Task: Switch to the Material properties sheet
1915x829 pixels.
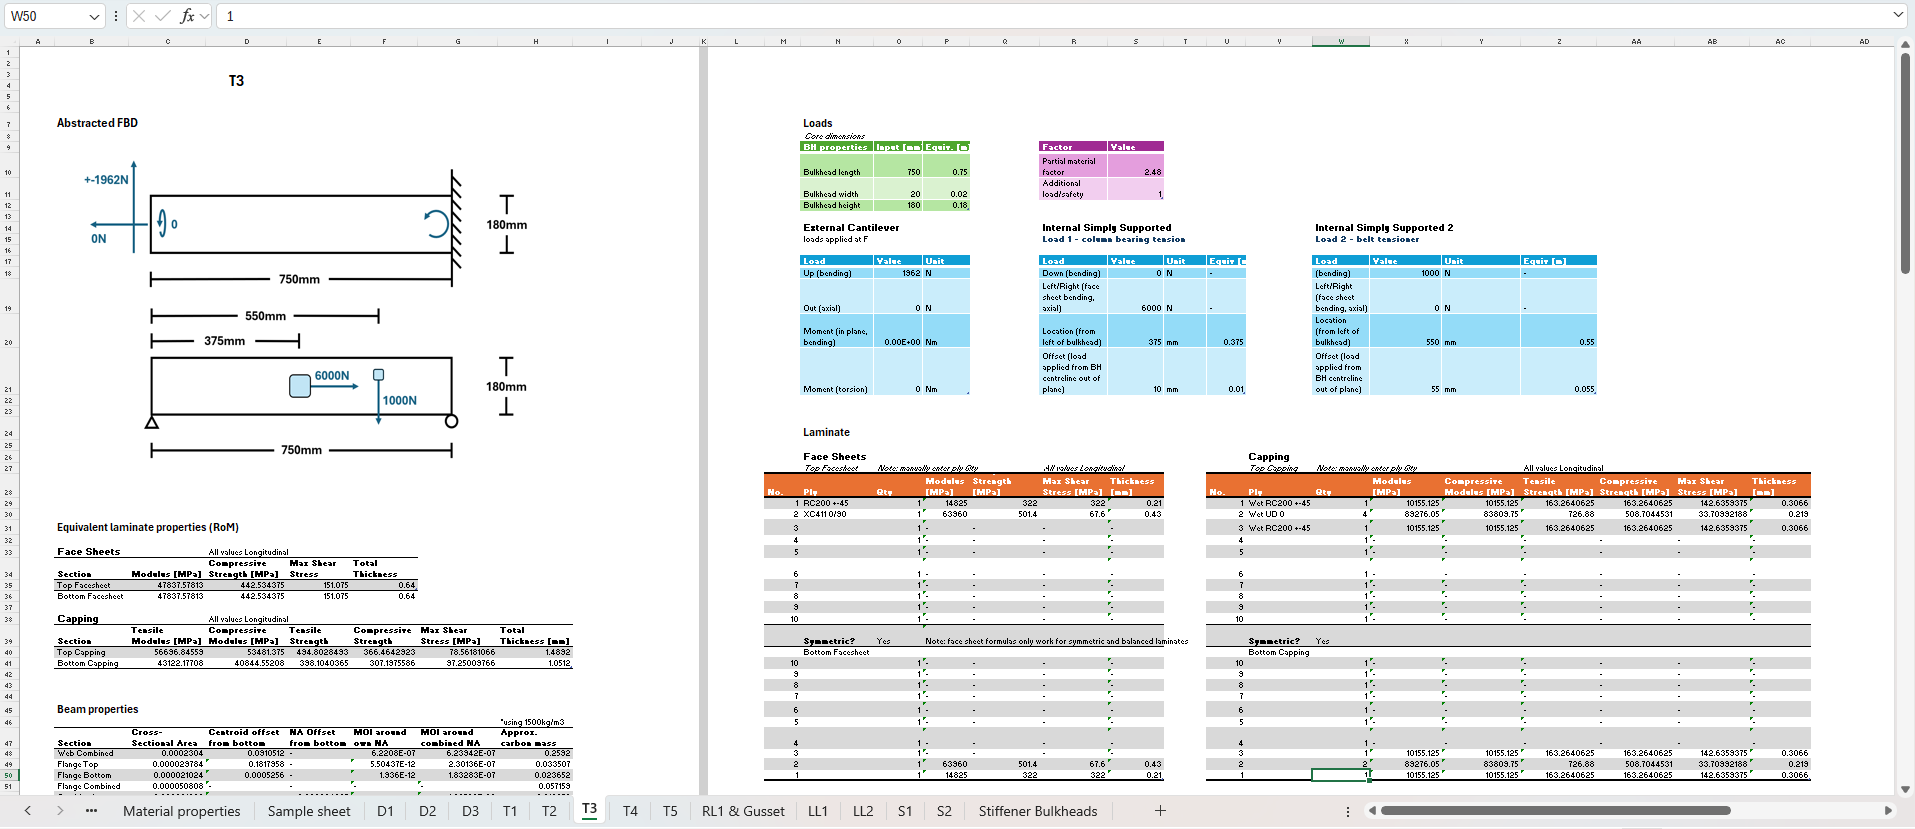Action: click(x=181, y=811)
